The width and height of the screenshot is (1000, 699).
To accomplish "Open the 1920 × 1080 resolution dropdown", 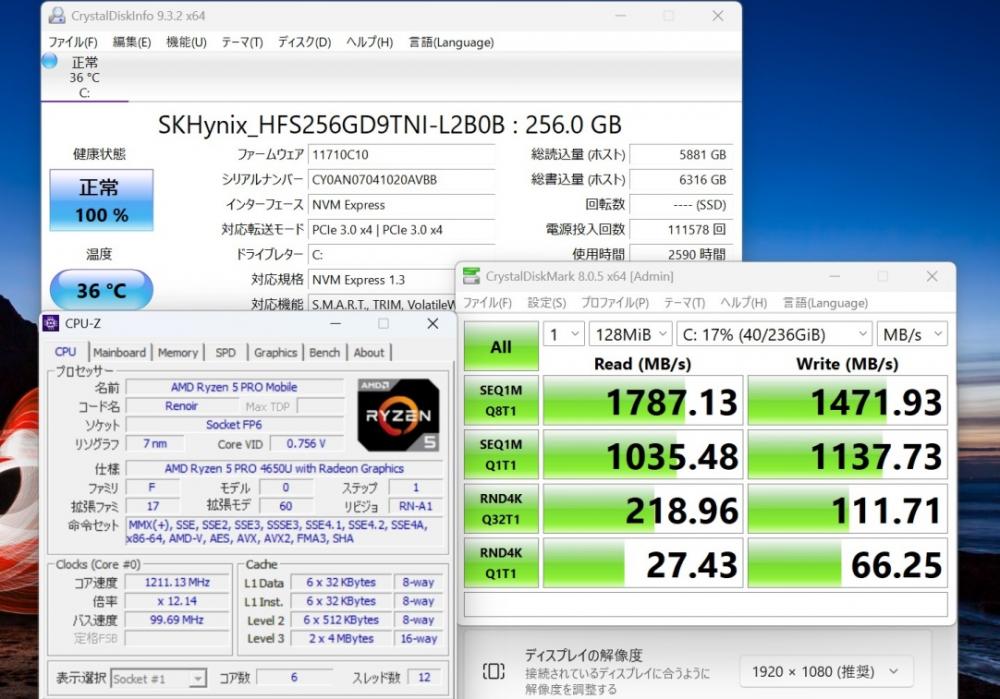I will [x=827, y=672].
